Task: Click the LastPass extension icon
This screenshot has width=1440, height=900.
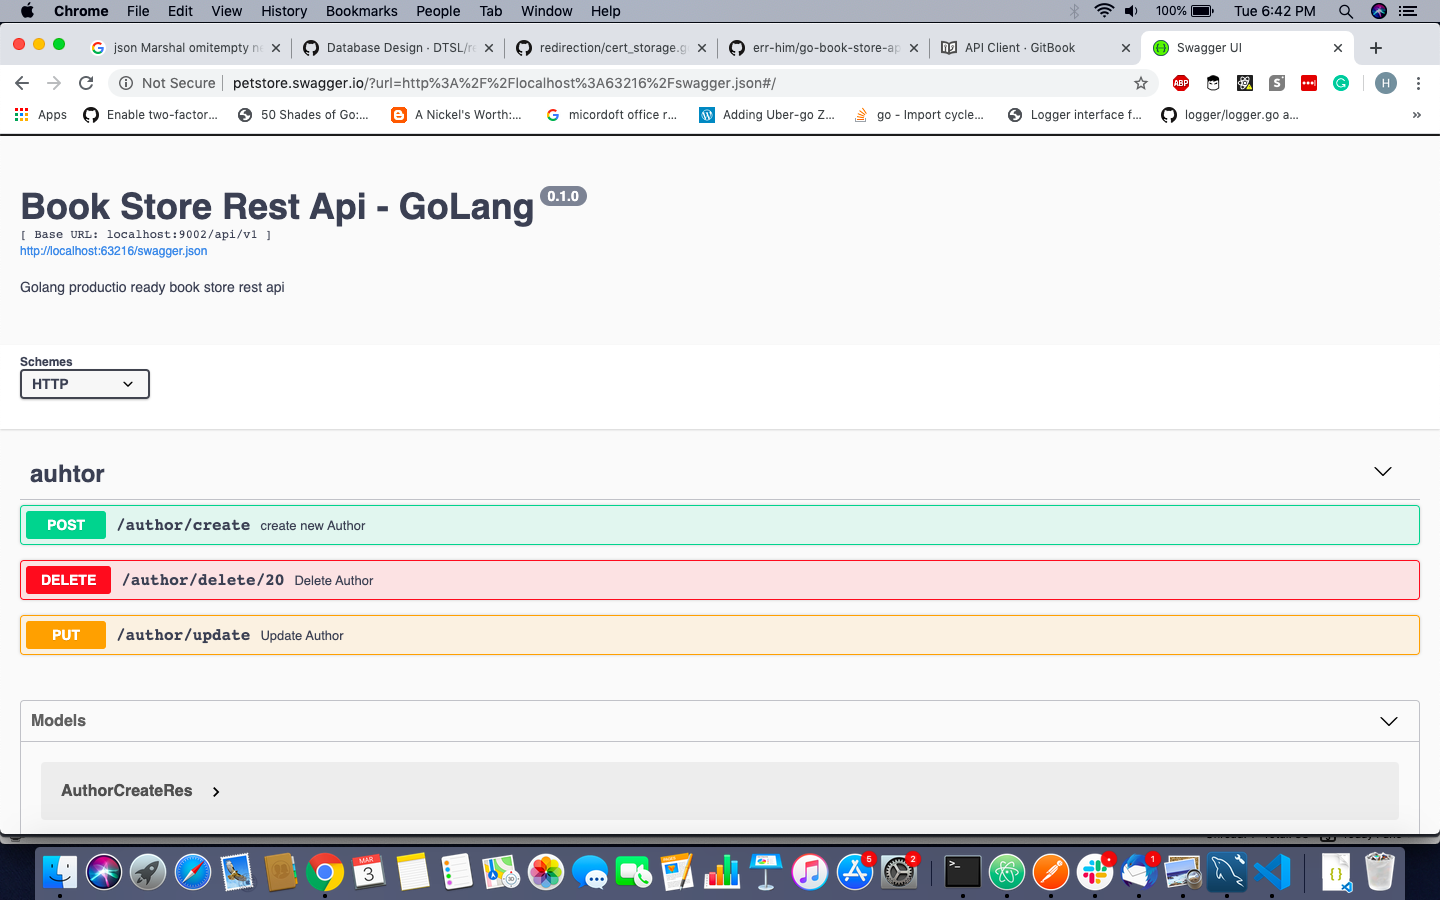Action: pyautogui.click(x=1308, y=83)
